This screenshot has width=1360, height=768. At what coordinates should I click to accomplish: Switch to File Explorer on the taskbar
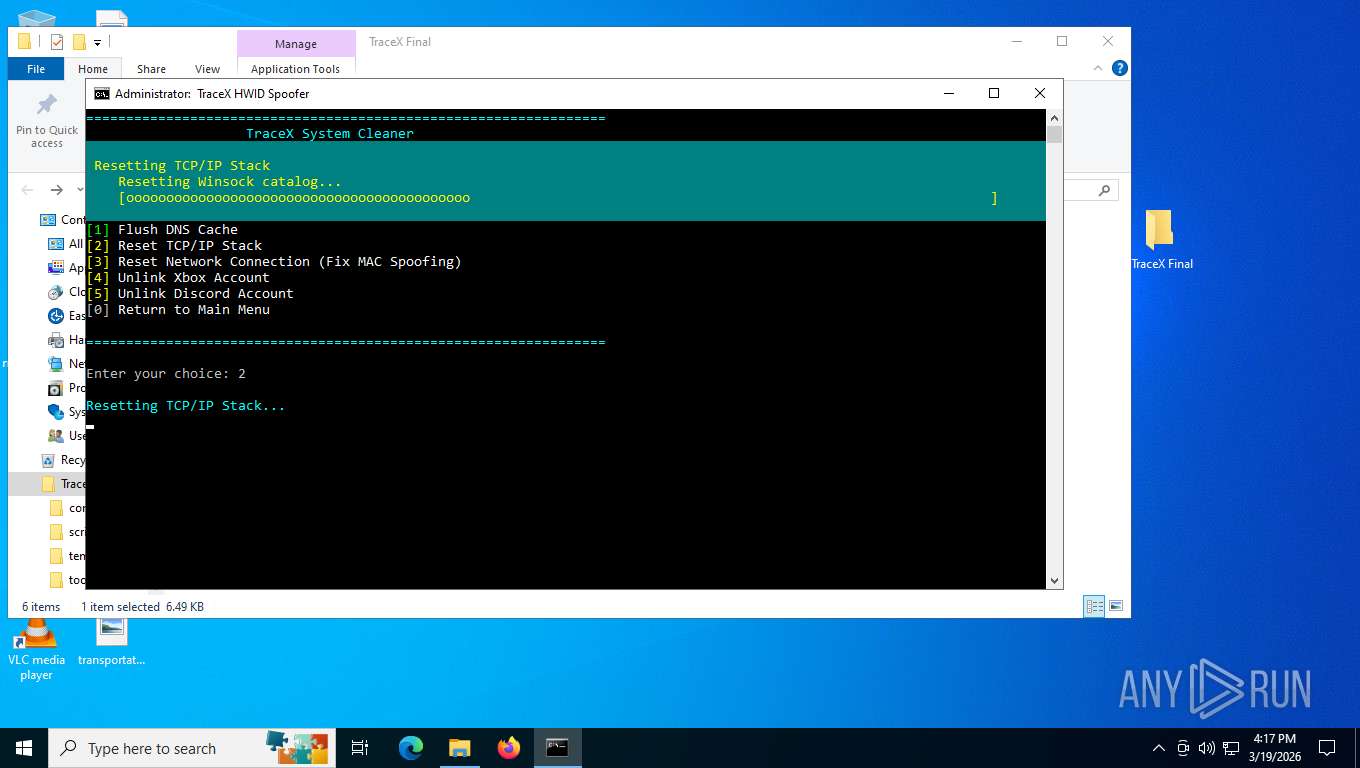(459, 748)
